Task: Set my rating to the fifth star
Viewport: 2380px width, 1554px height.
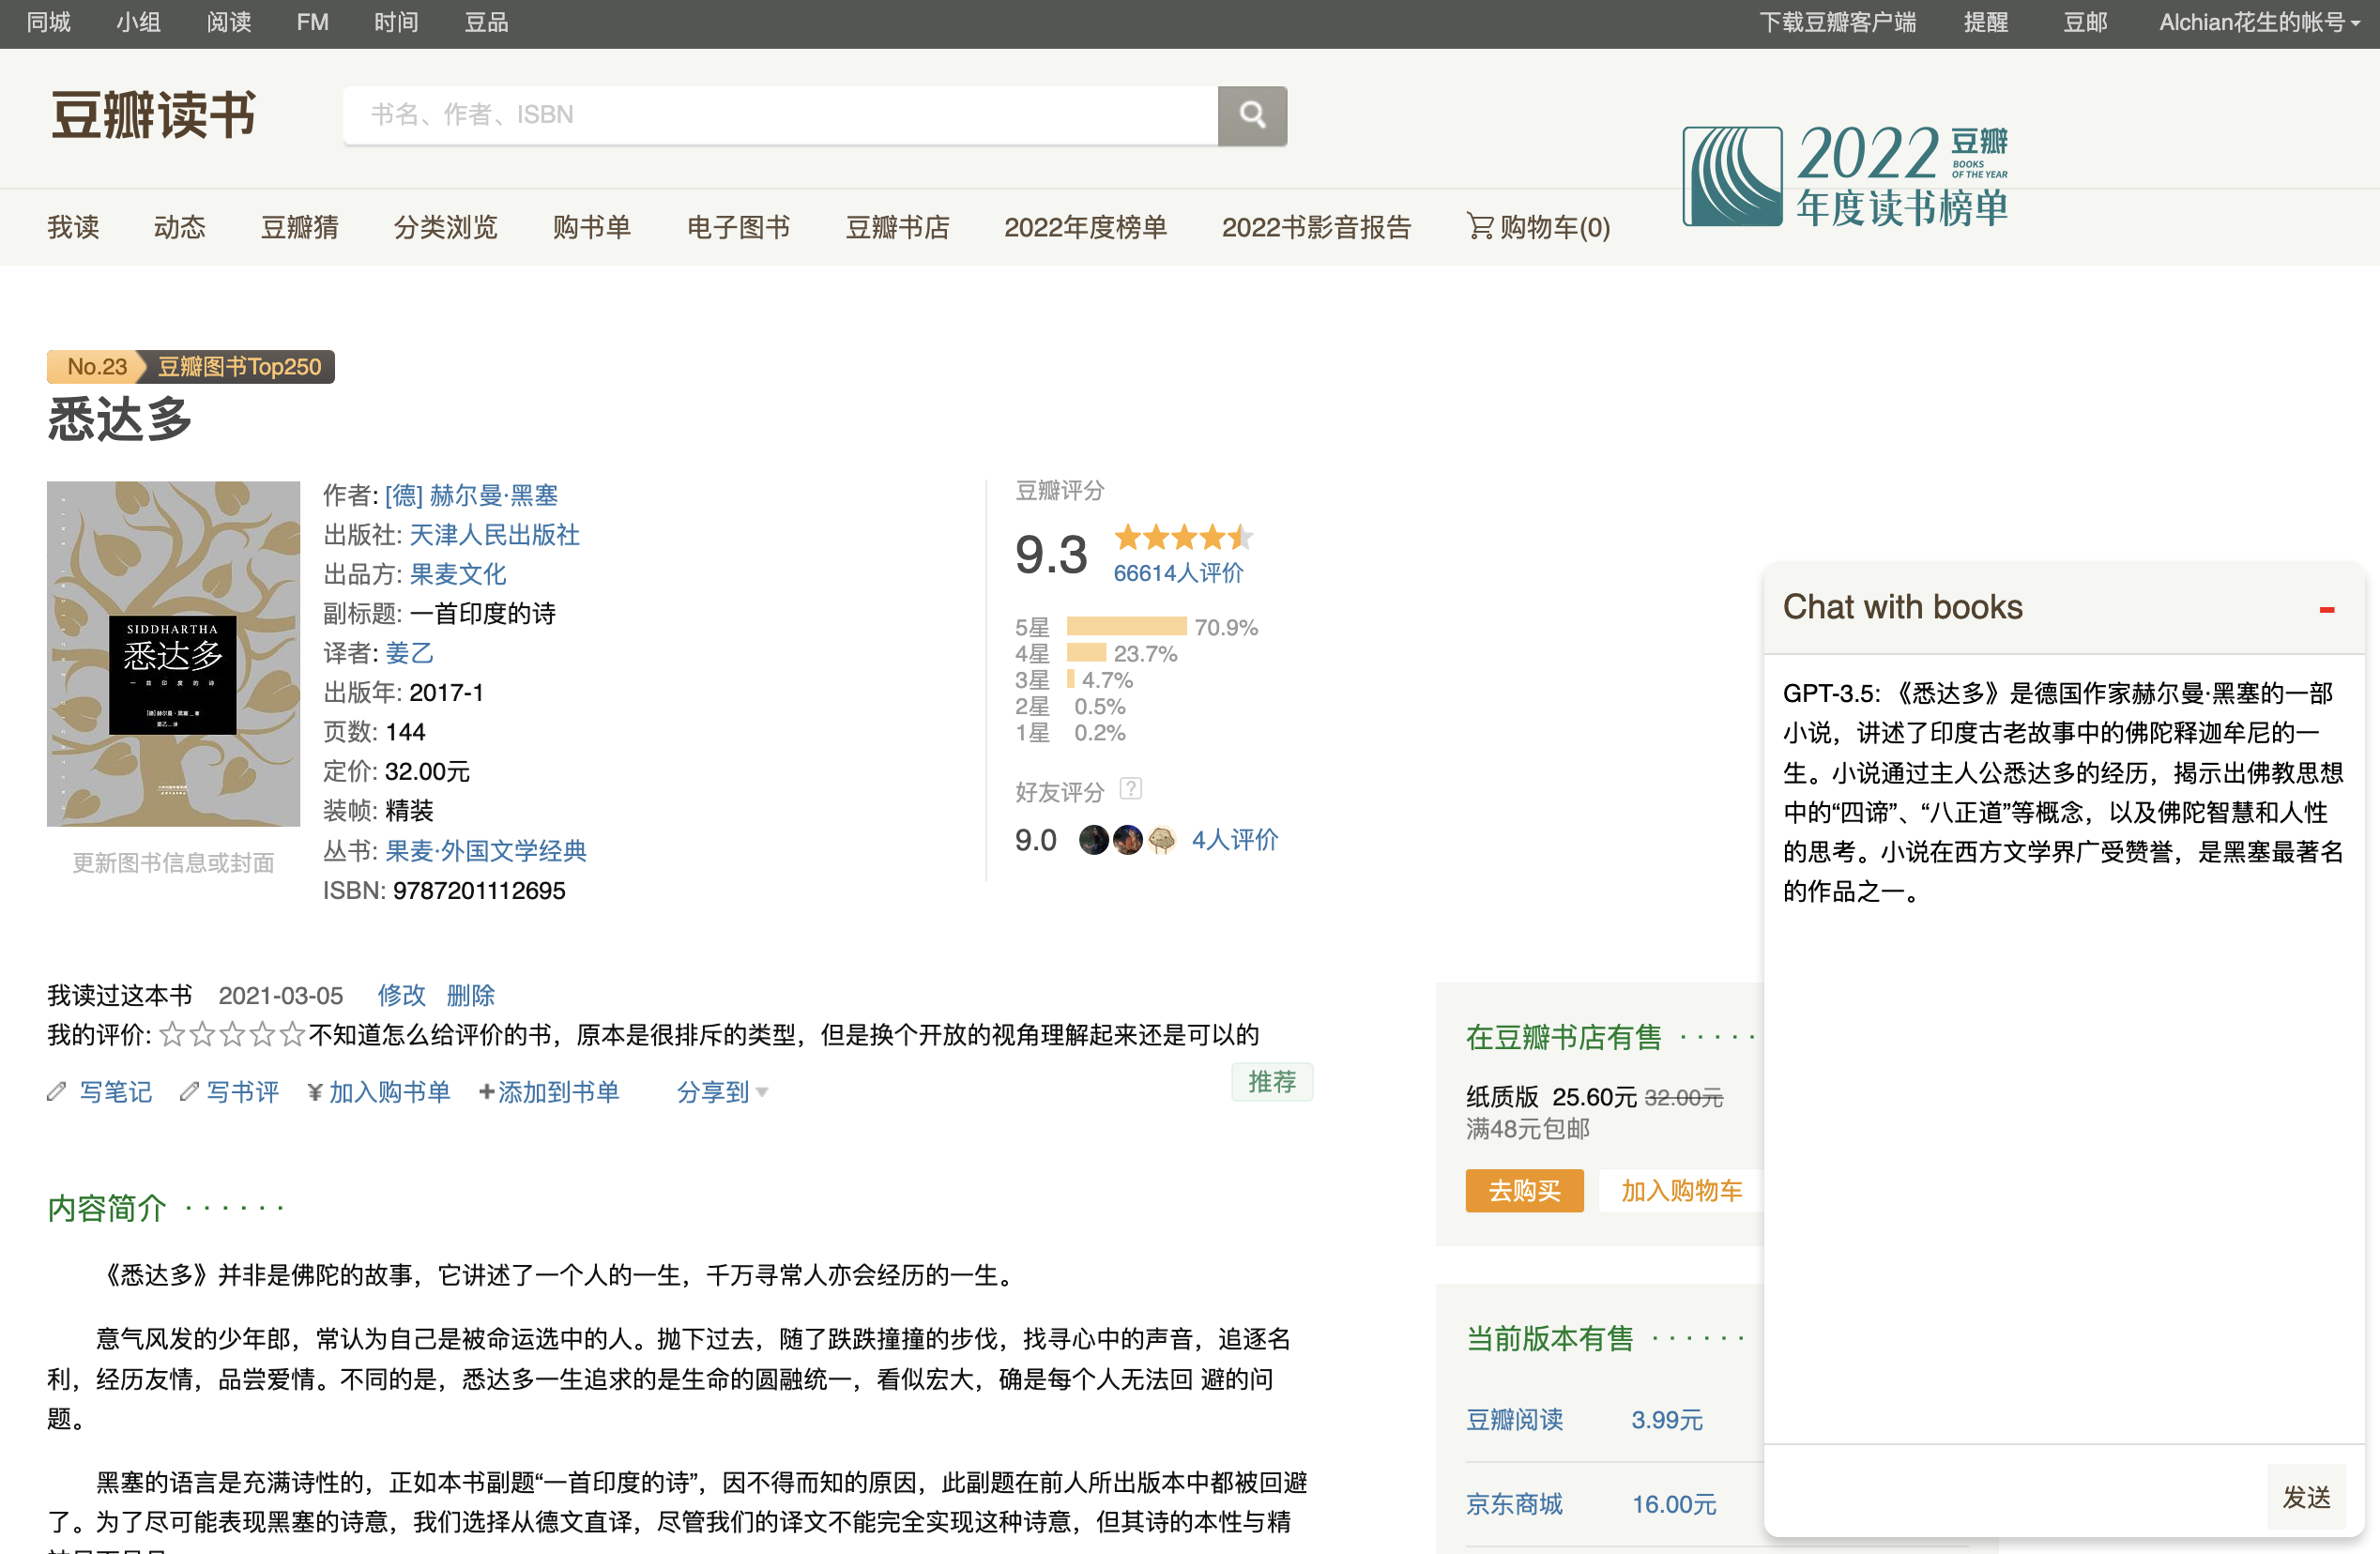Action: click(292, 1034)
